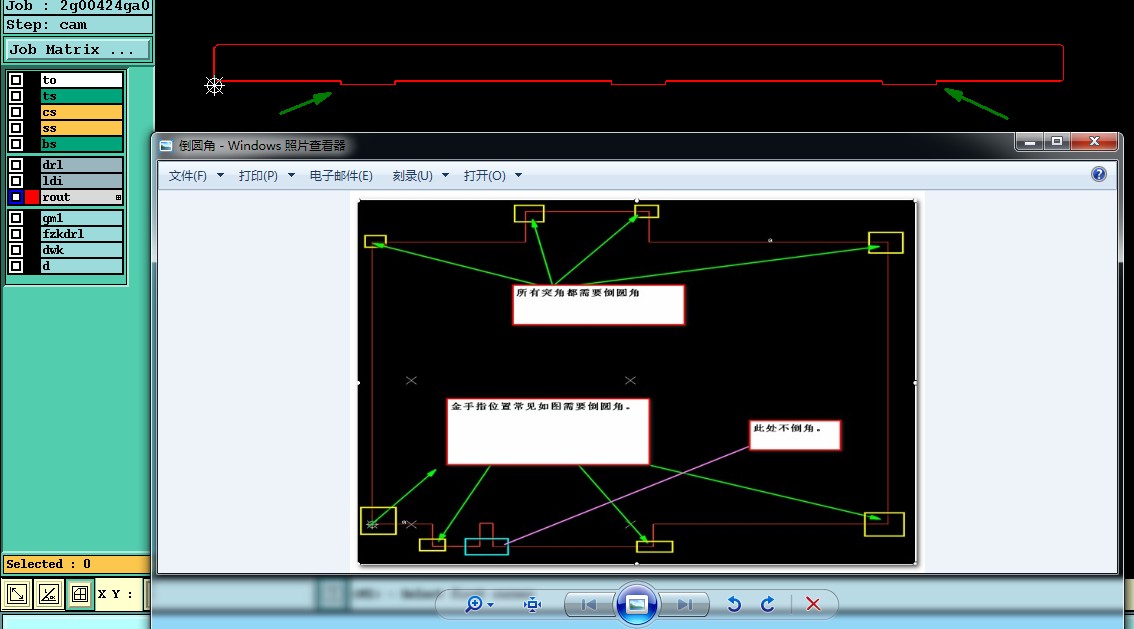Open the 刻录(U) menu
Image resolution: width=1134 pixels, height=629 pixels.
pyautogui.click(x=412, y=176)
